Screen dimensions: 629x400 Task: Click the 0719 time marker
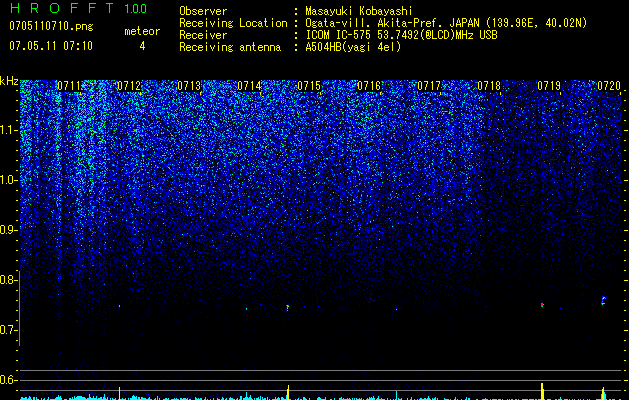click(x=549, y=86)
